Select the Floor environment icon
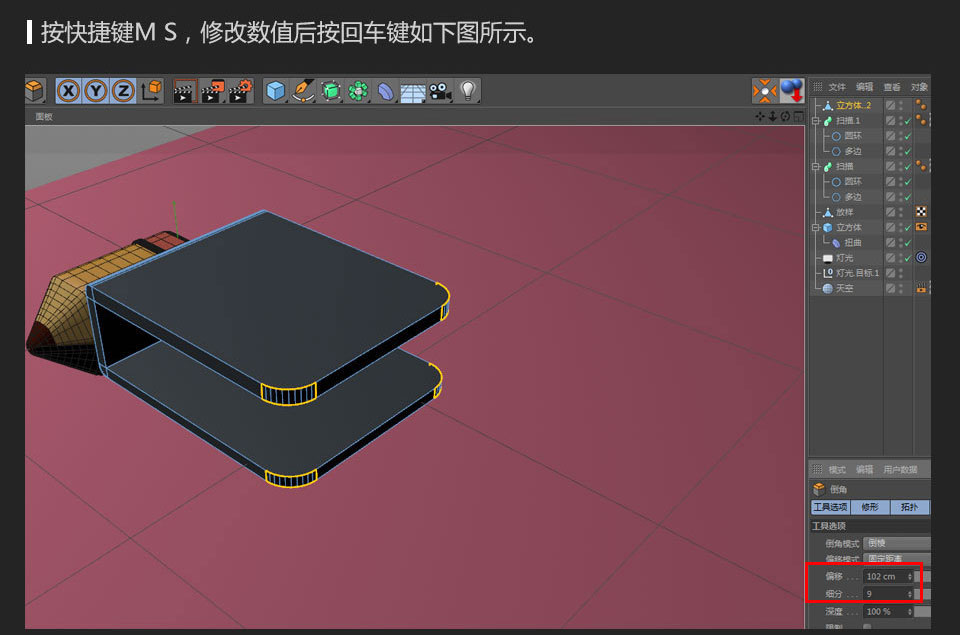Viewport: 960px width, 635px height. [413, 91]
